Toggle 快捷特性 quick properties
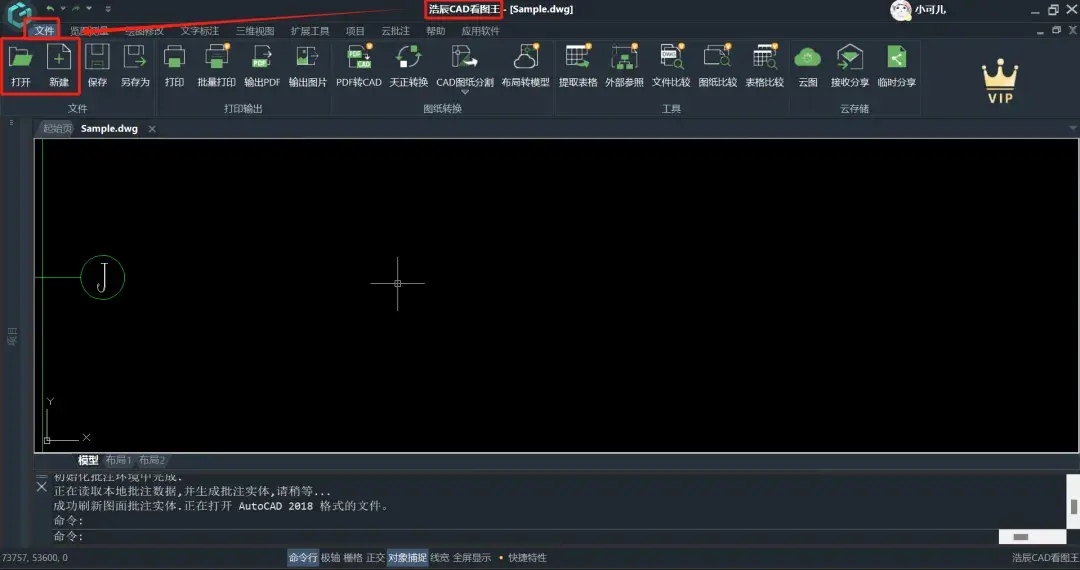Image resolution: width=1080 pixels, height=570 pixels. click(x=527, y=558)
